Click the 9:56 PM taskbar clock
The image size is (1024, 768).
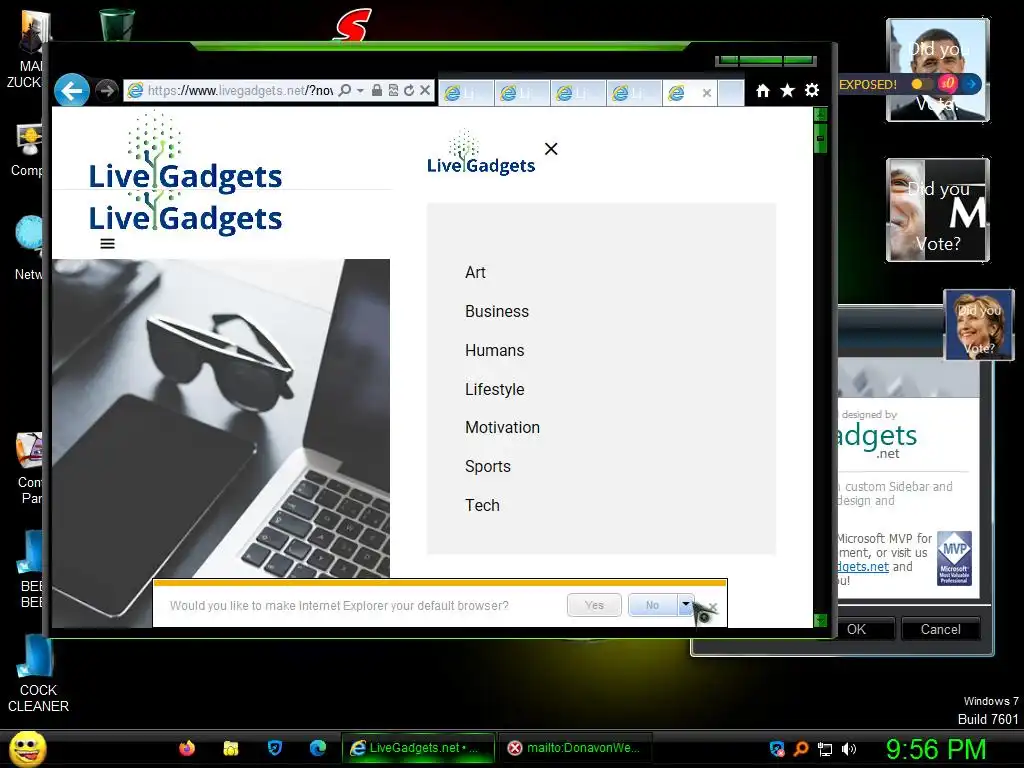click(936, 749)
